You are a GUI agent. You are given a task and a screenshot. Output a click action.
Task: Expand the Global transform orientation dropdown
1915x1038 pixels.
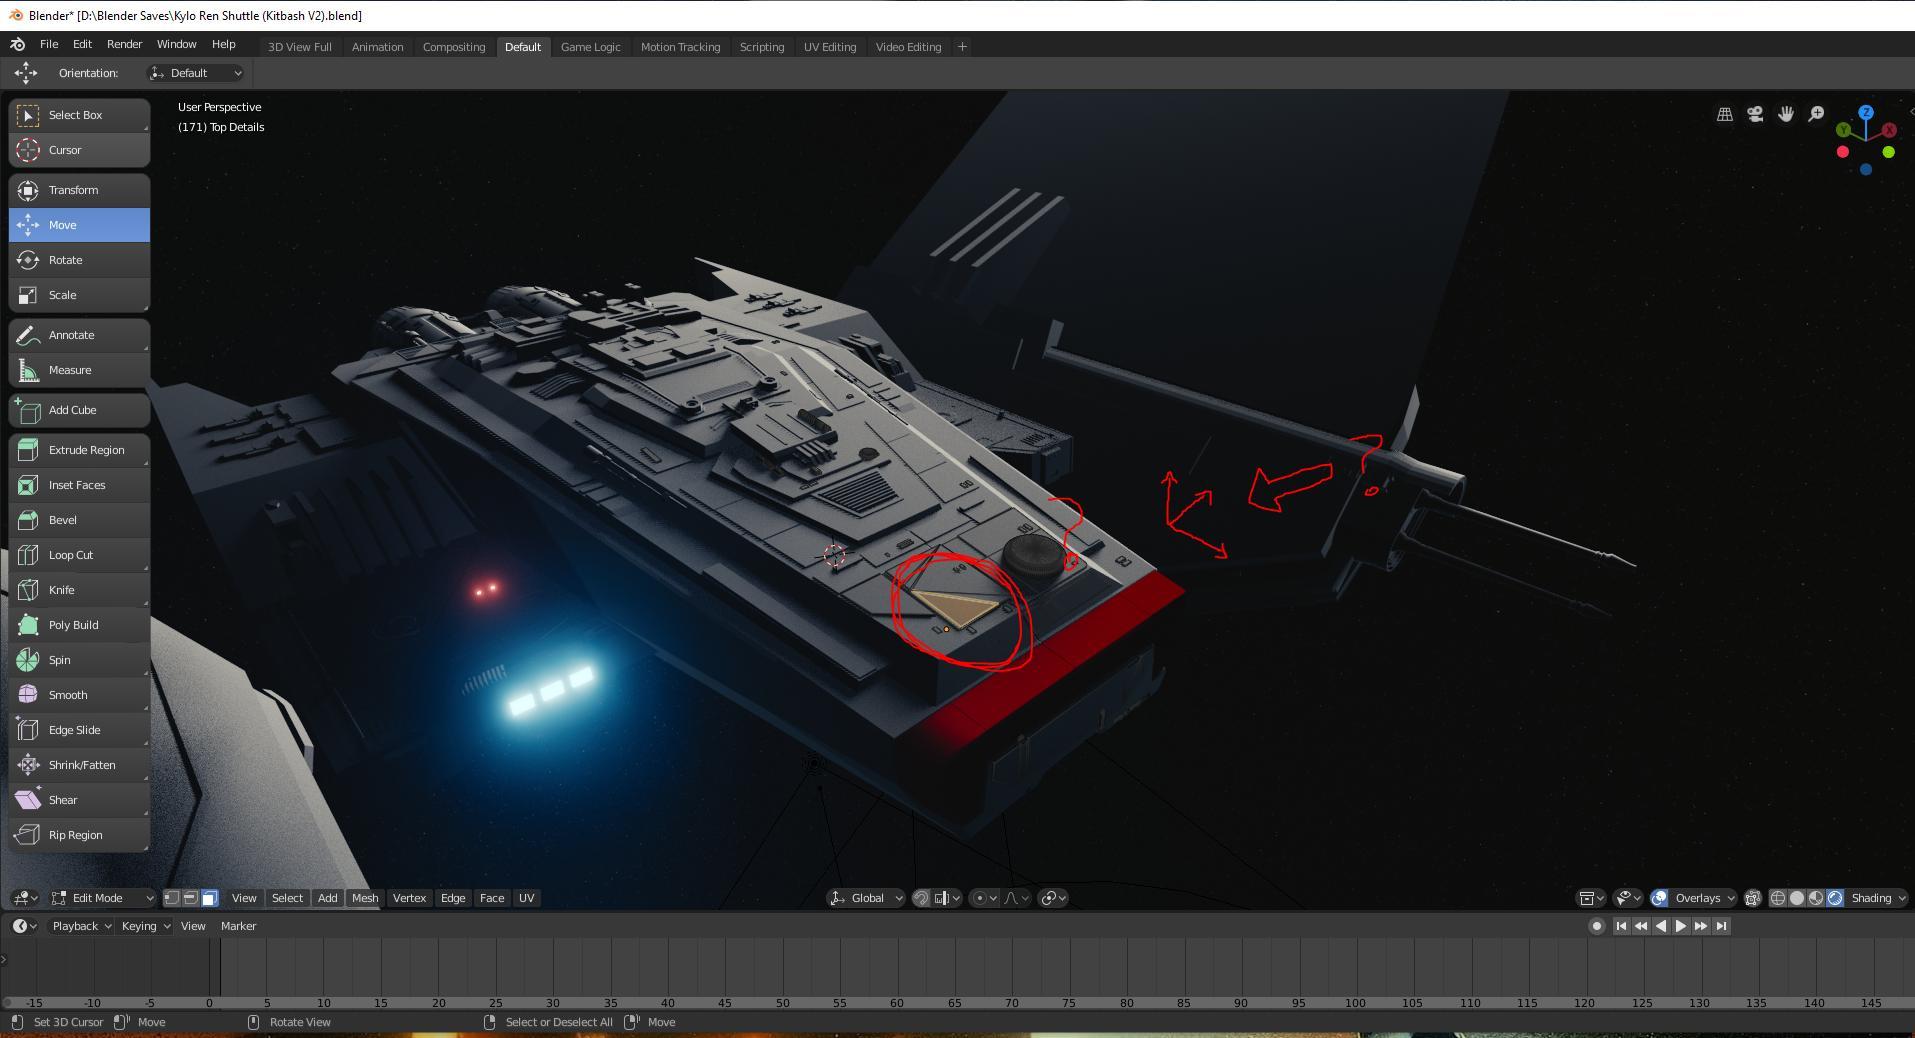[x=866, y=898]
